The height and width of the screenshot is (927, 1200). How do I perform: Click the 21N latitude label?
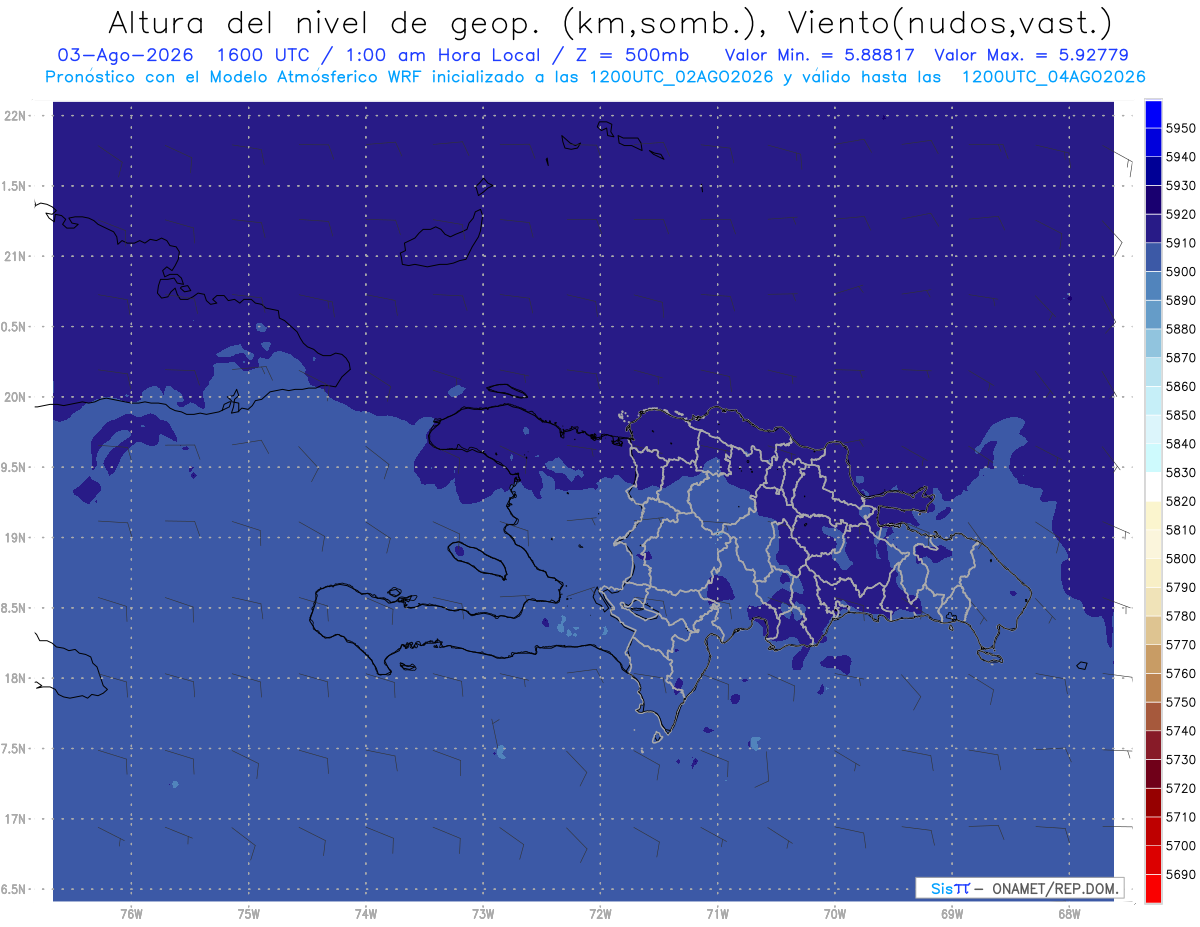(17, 257)
